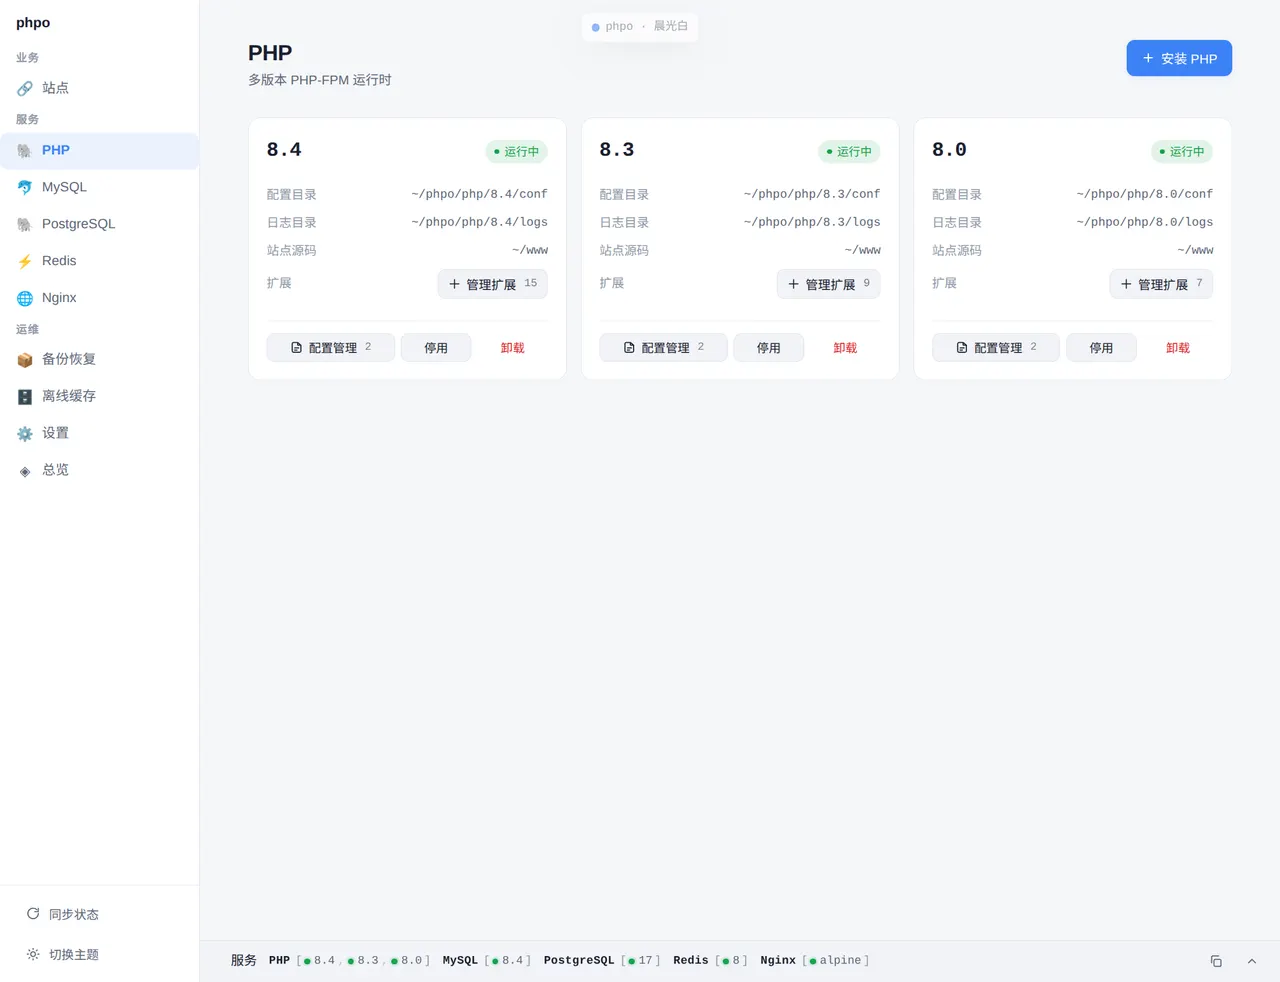The image size is (1280, 982).
Task: Uninstall PHP 8.4 via 卸载
Action: click(512, 348)
